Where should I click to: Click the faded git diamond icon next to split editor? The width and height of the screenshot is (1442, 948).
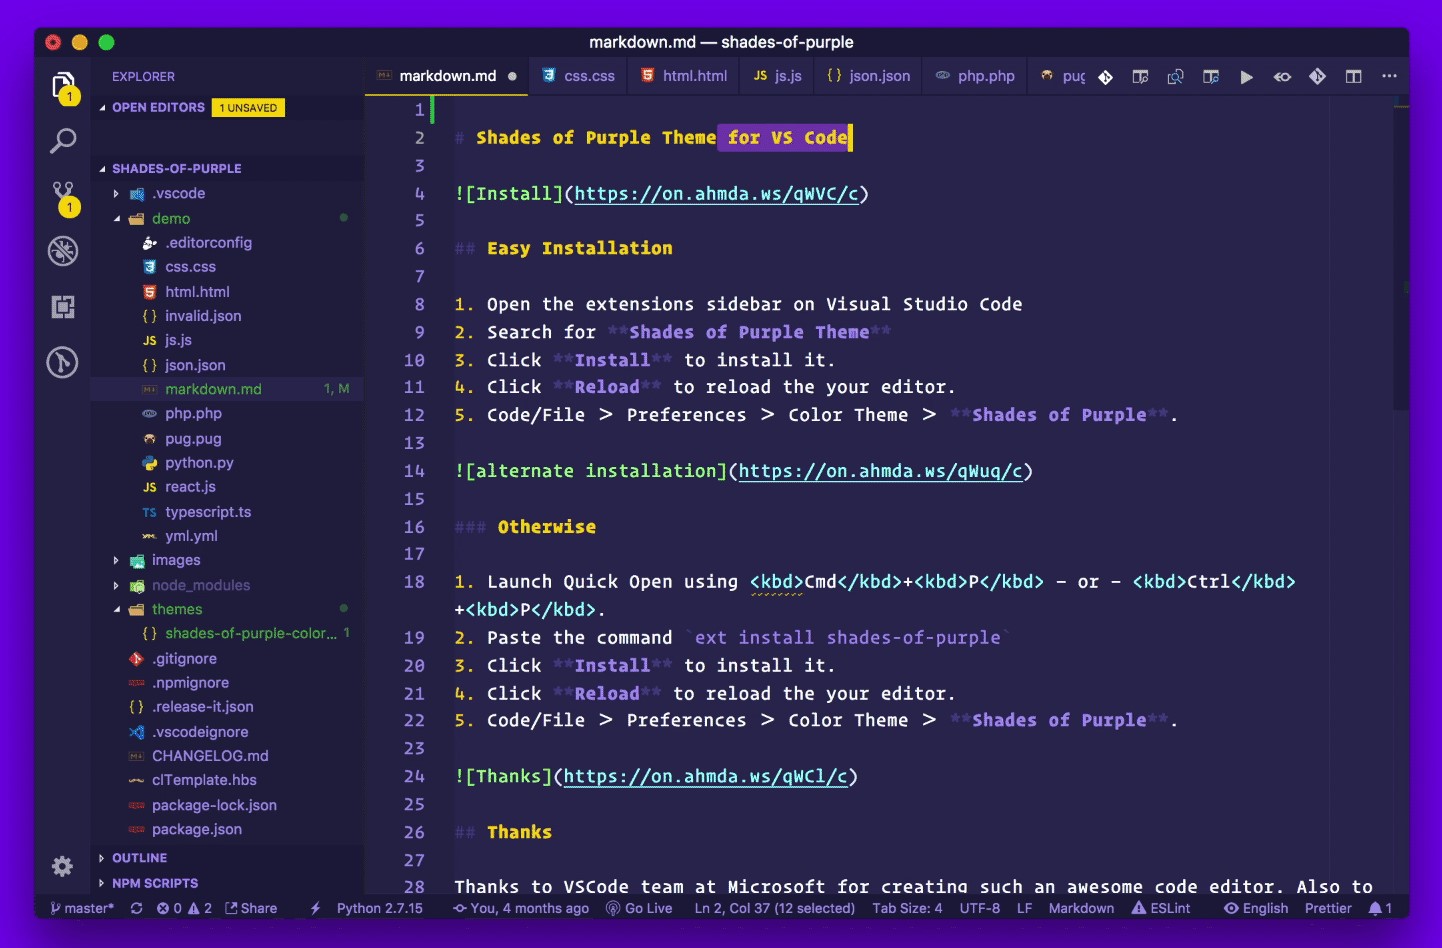coord(1317,76)
